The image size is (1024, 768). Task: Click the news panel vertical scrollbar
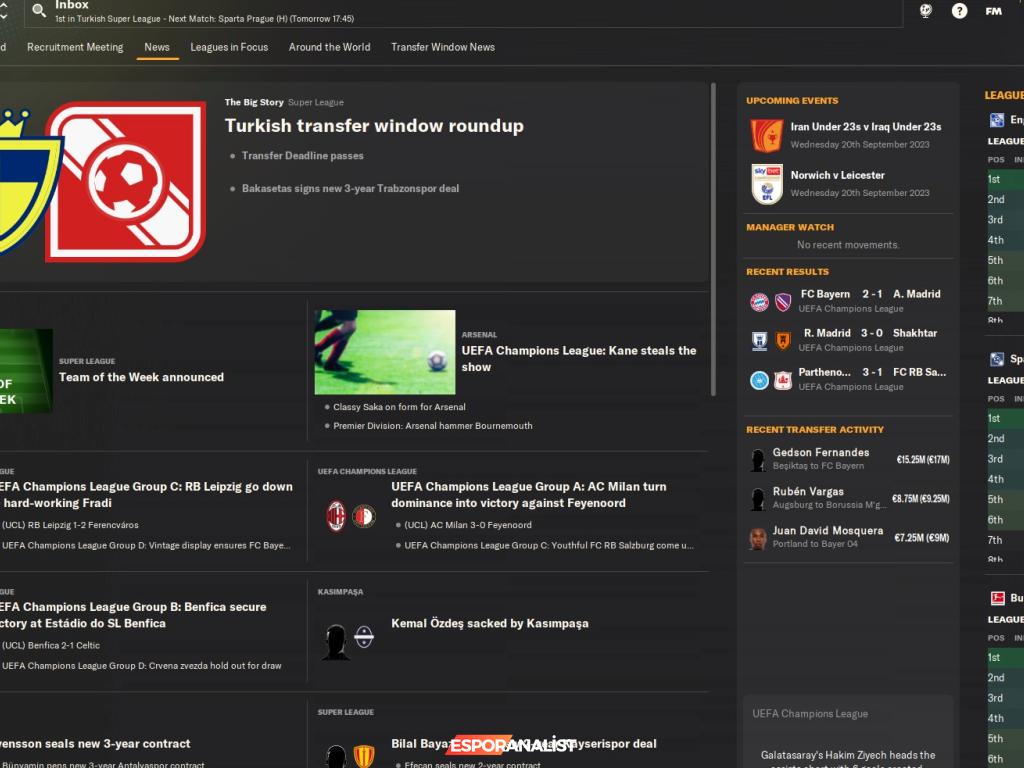click(713, 240)
